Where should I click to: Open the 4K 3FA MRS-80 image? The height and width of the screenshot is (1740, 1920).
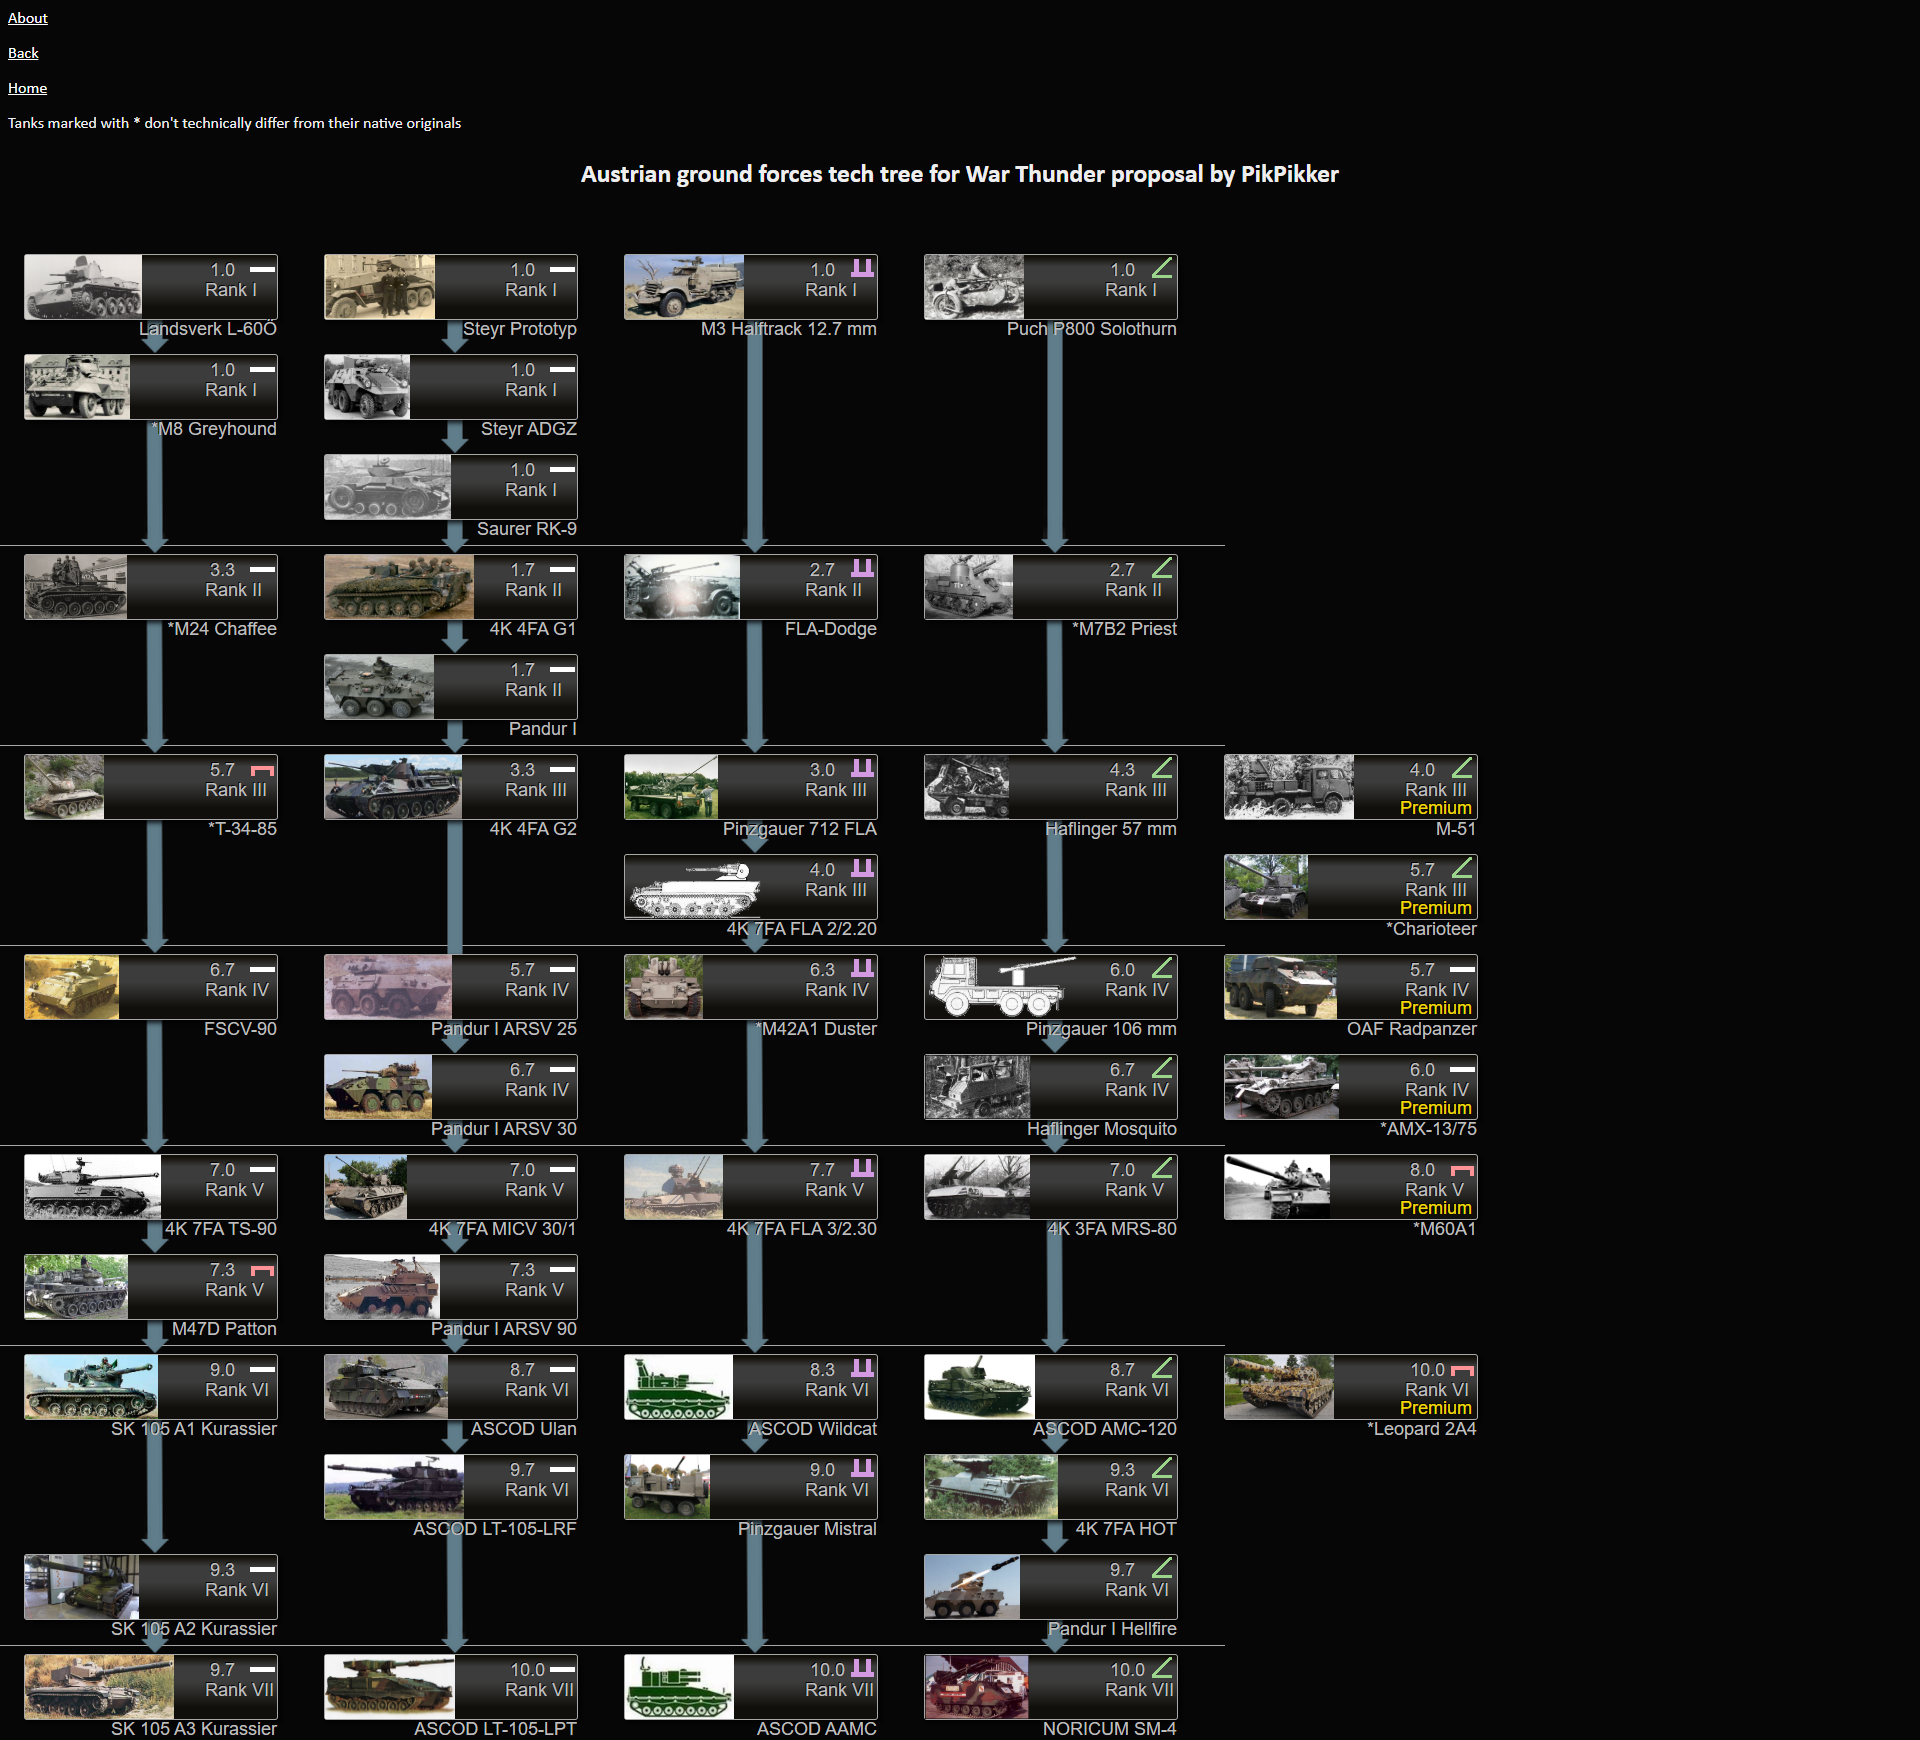click(977, 1187)
